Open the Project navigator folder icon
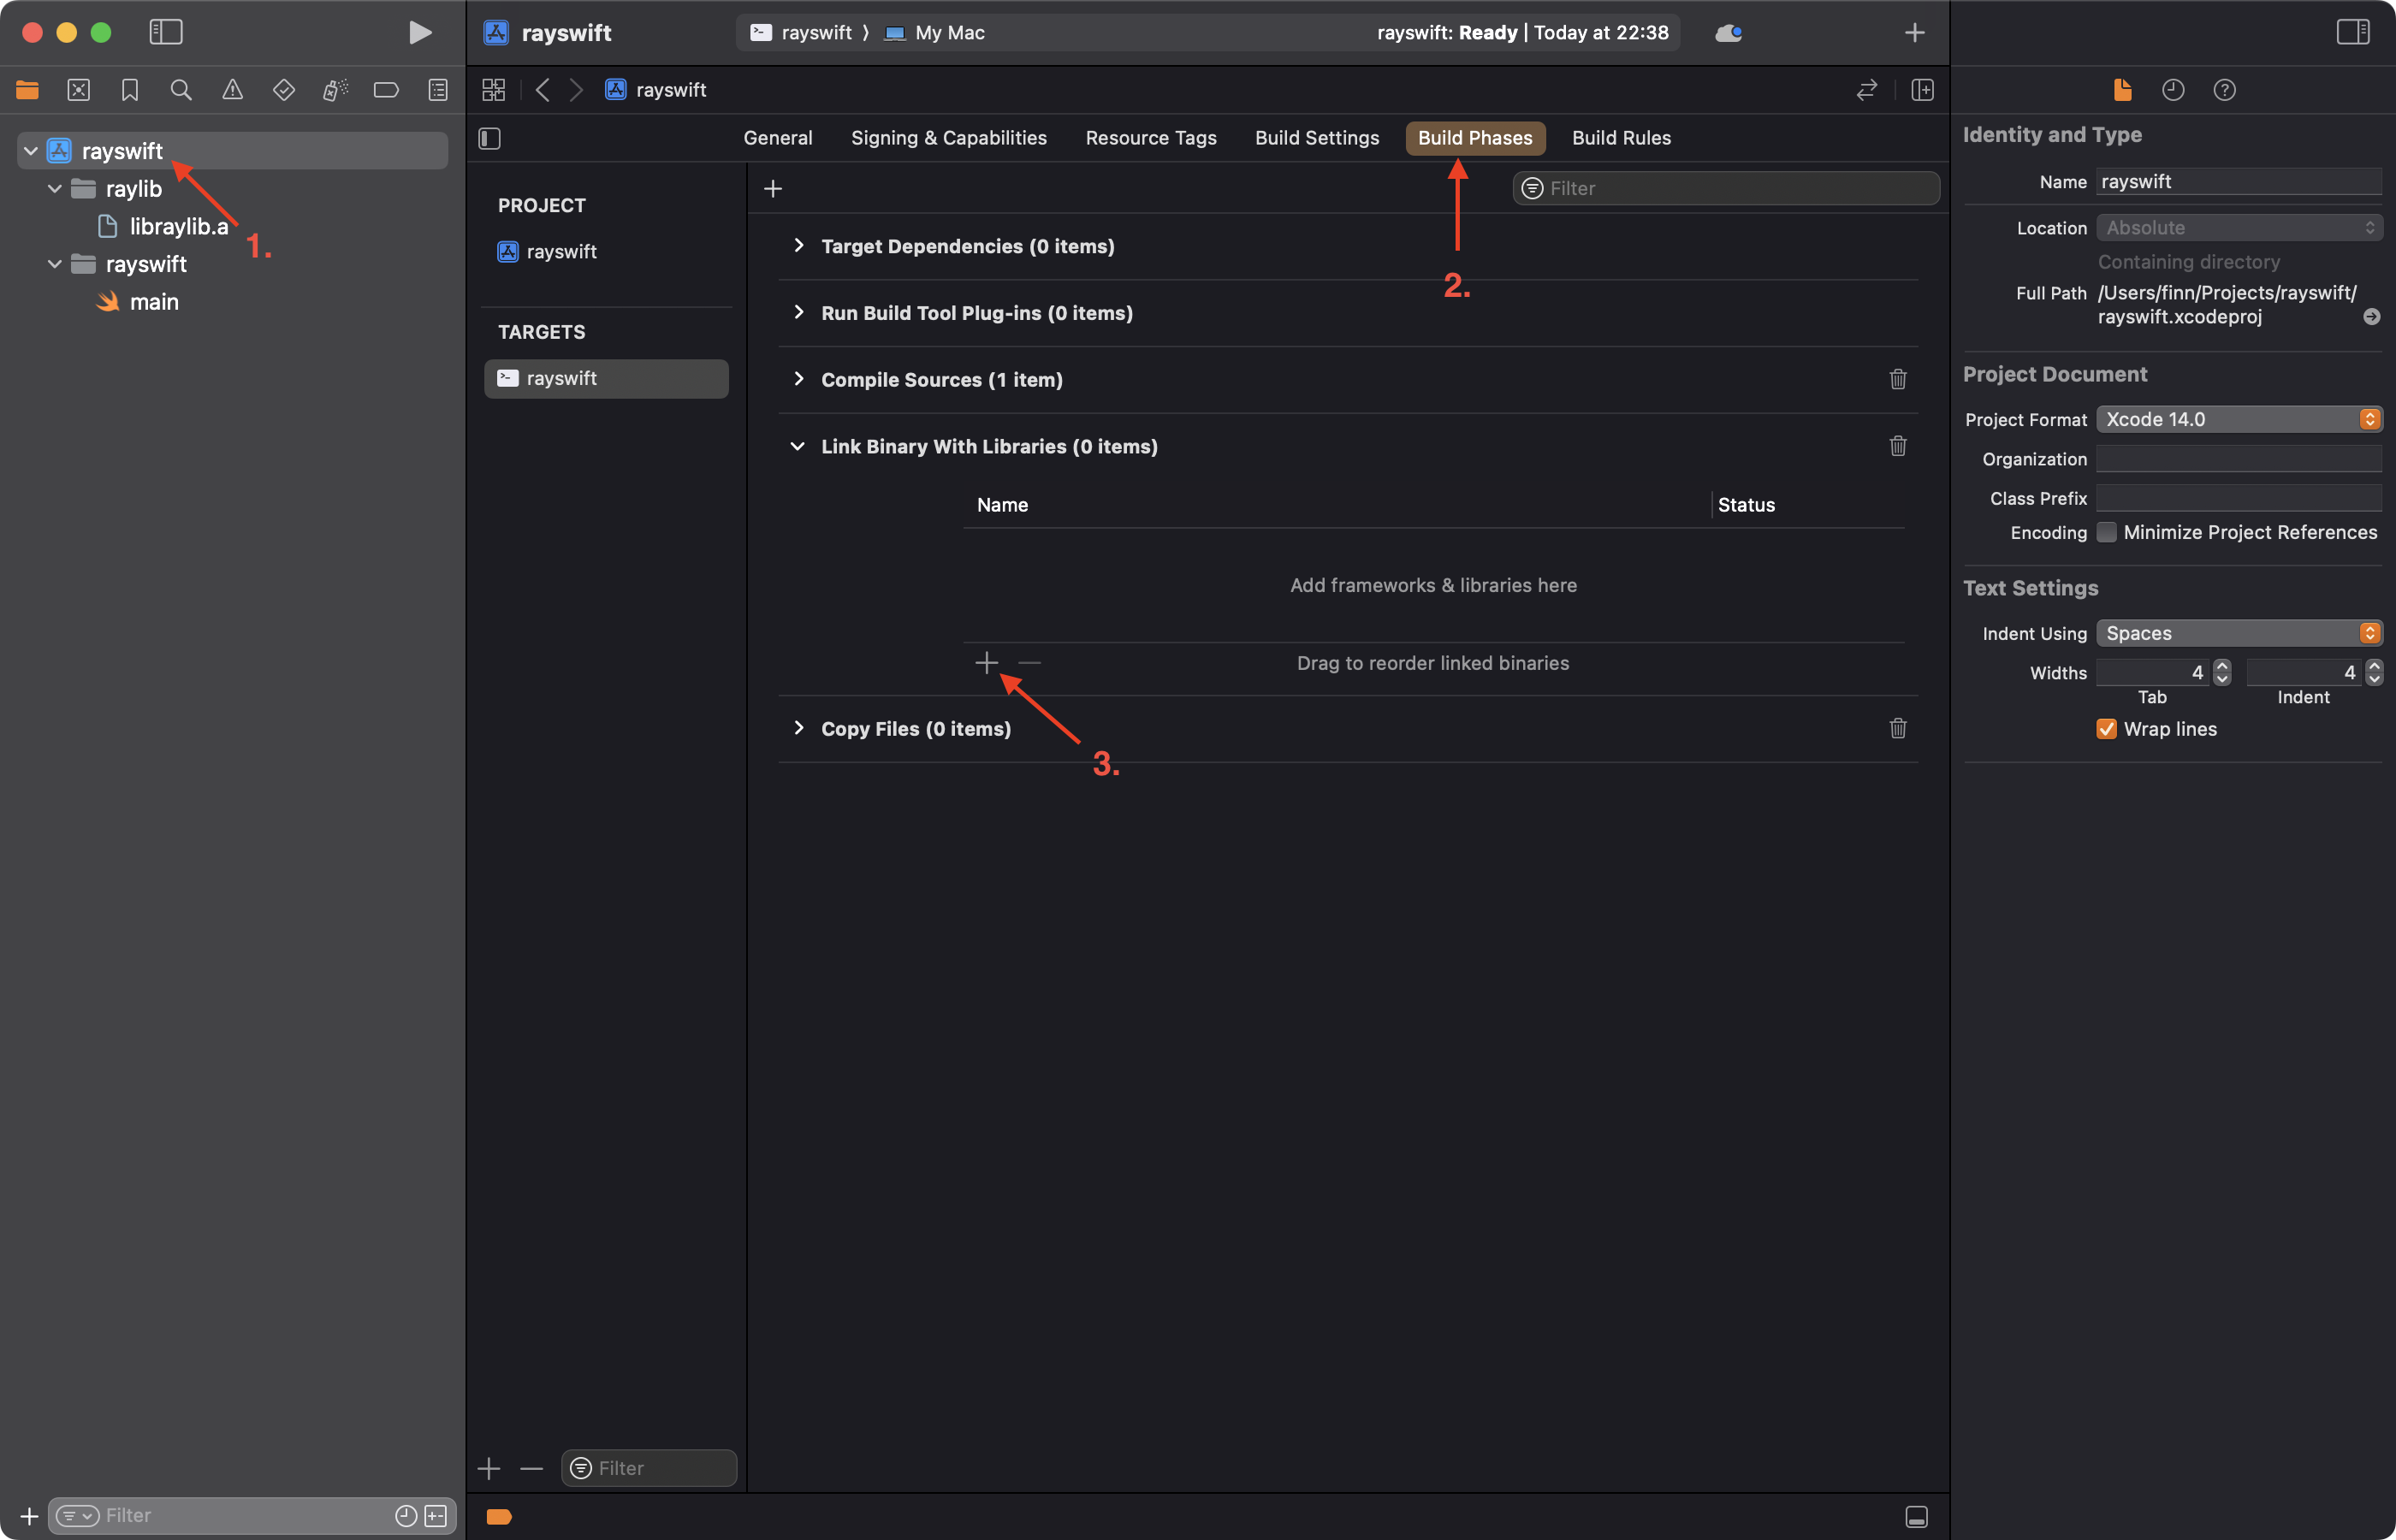Screen dimensions: 2396x1540 click(x=27, y=90)
